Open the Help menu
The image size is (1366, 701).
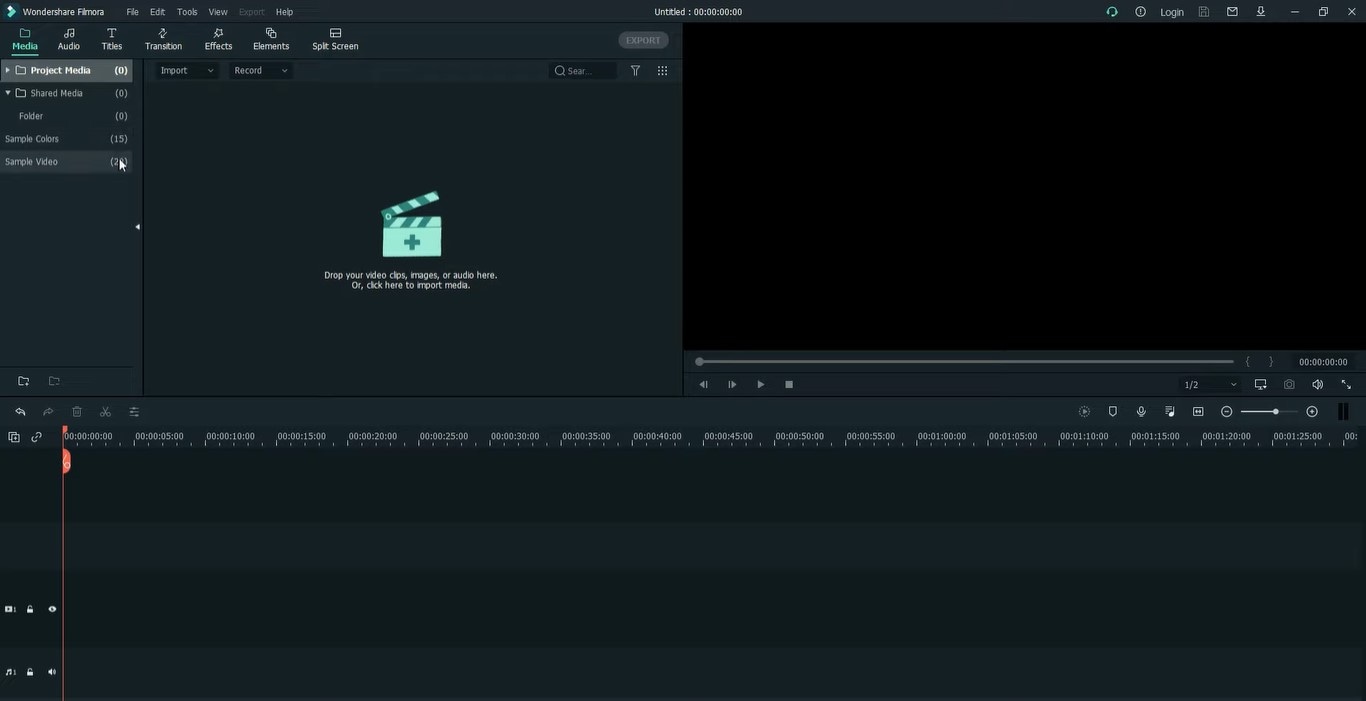point(284,12)
